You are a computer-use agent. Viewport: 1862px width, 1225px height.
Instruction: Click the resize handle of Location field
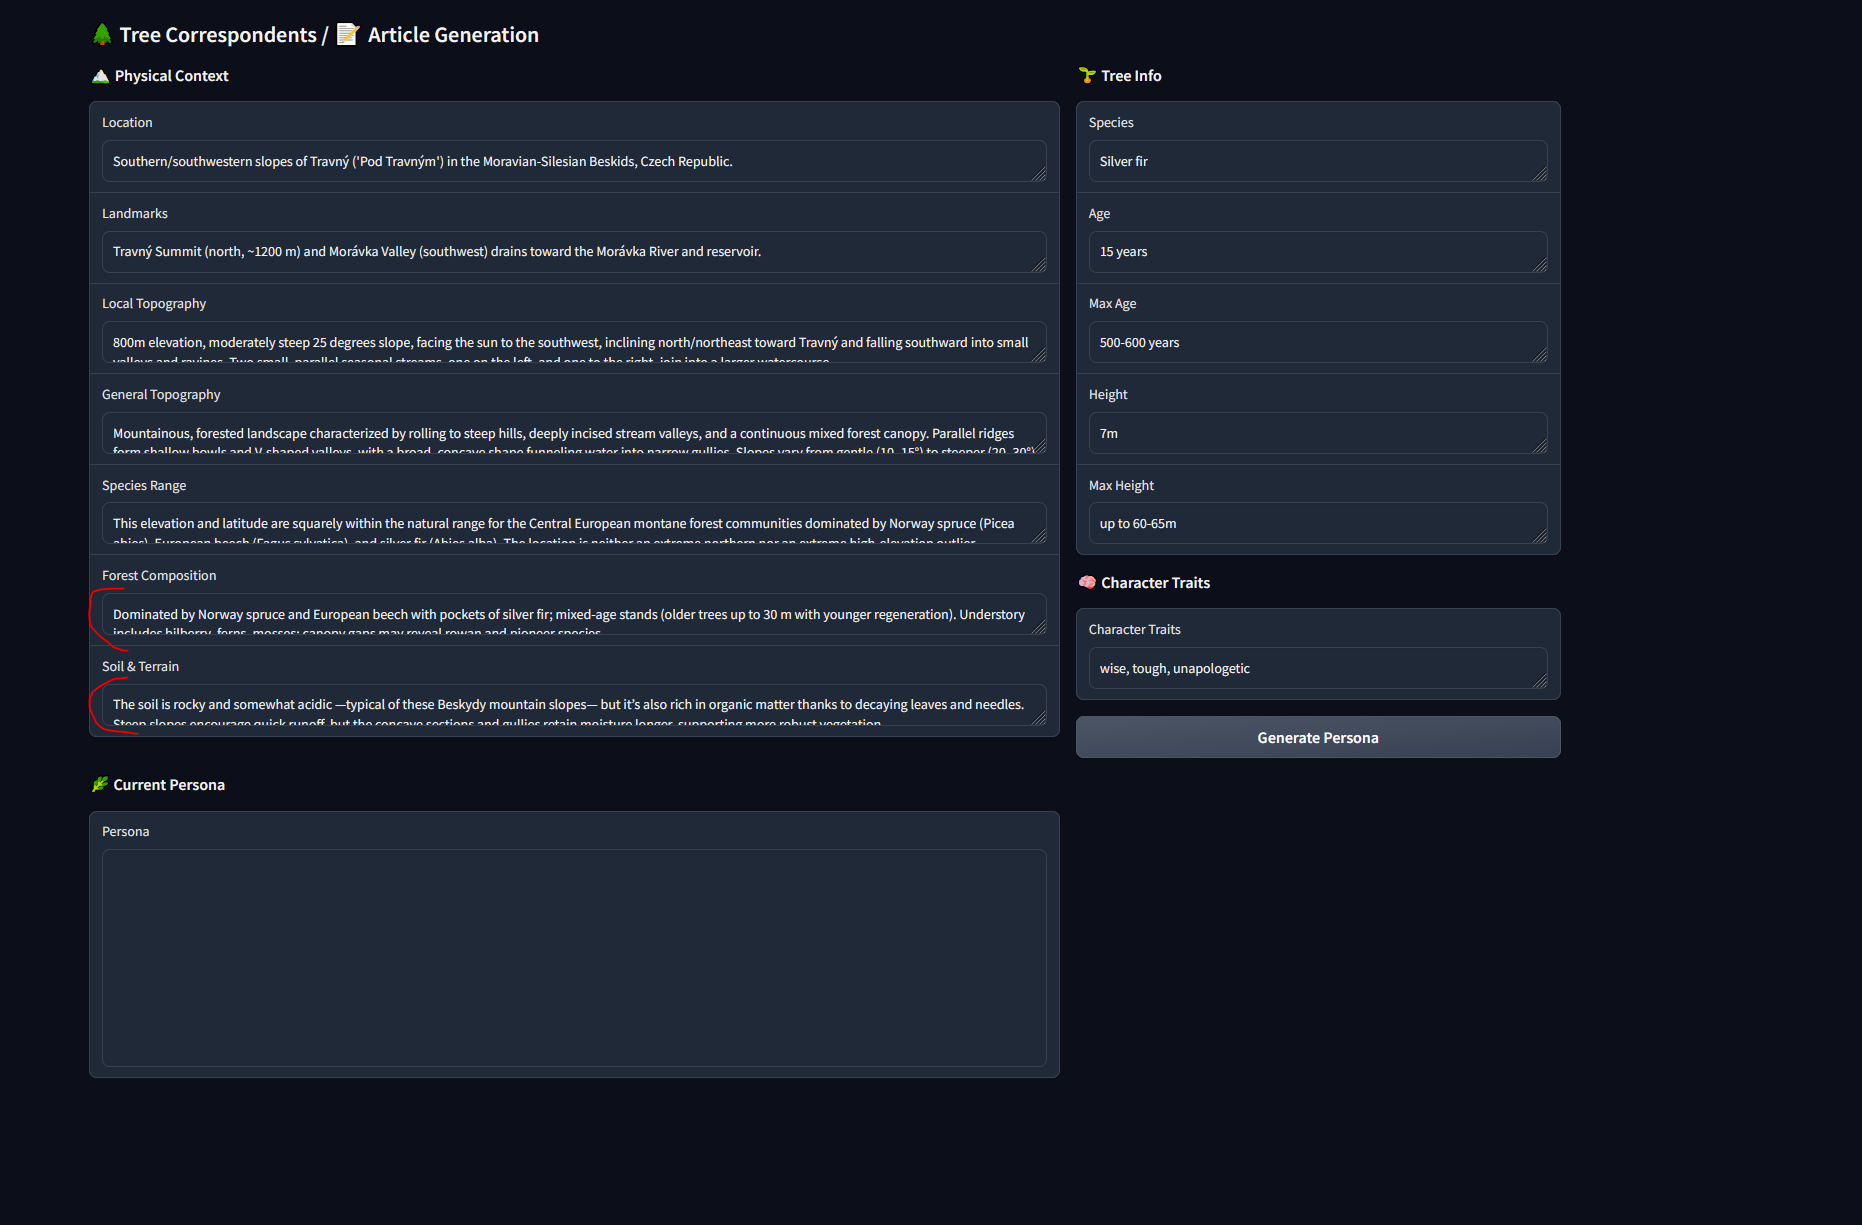click(x=1039, y=174)
